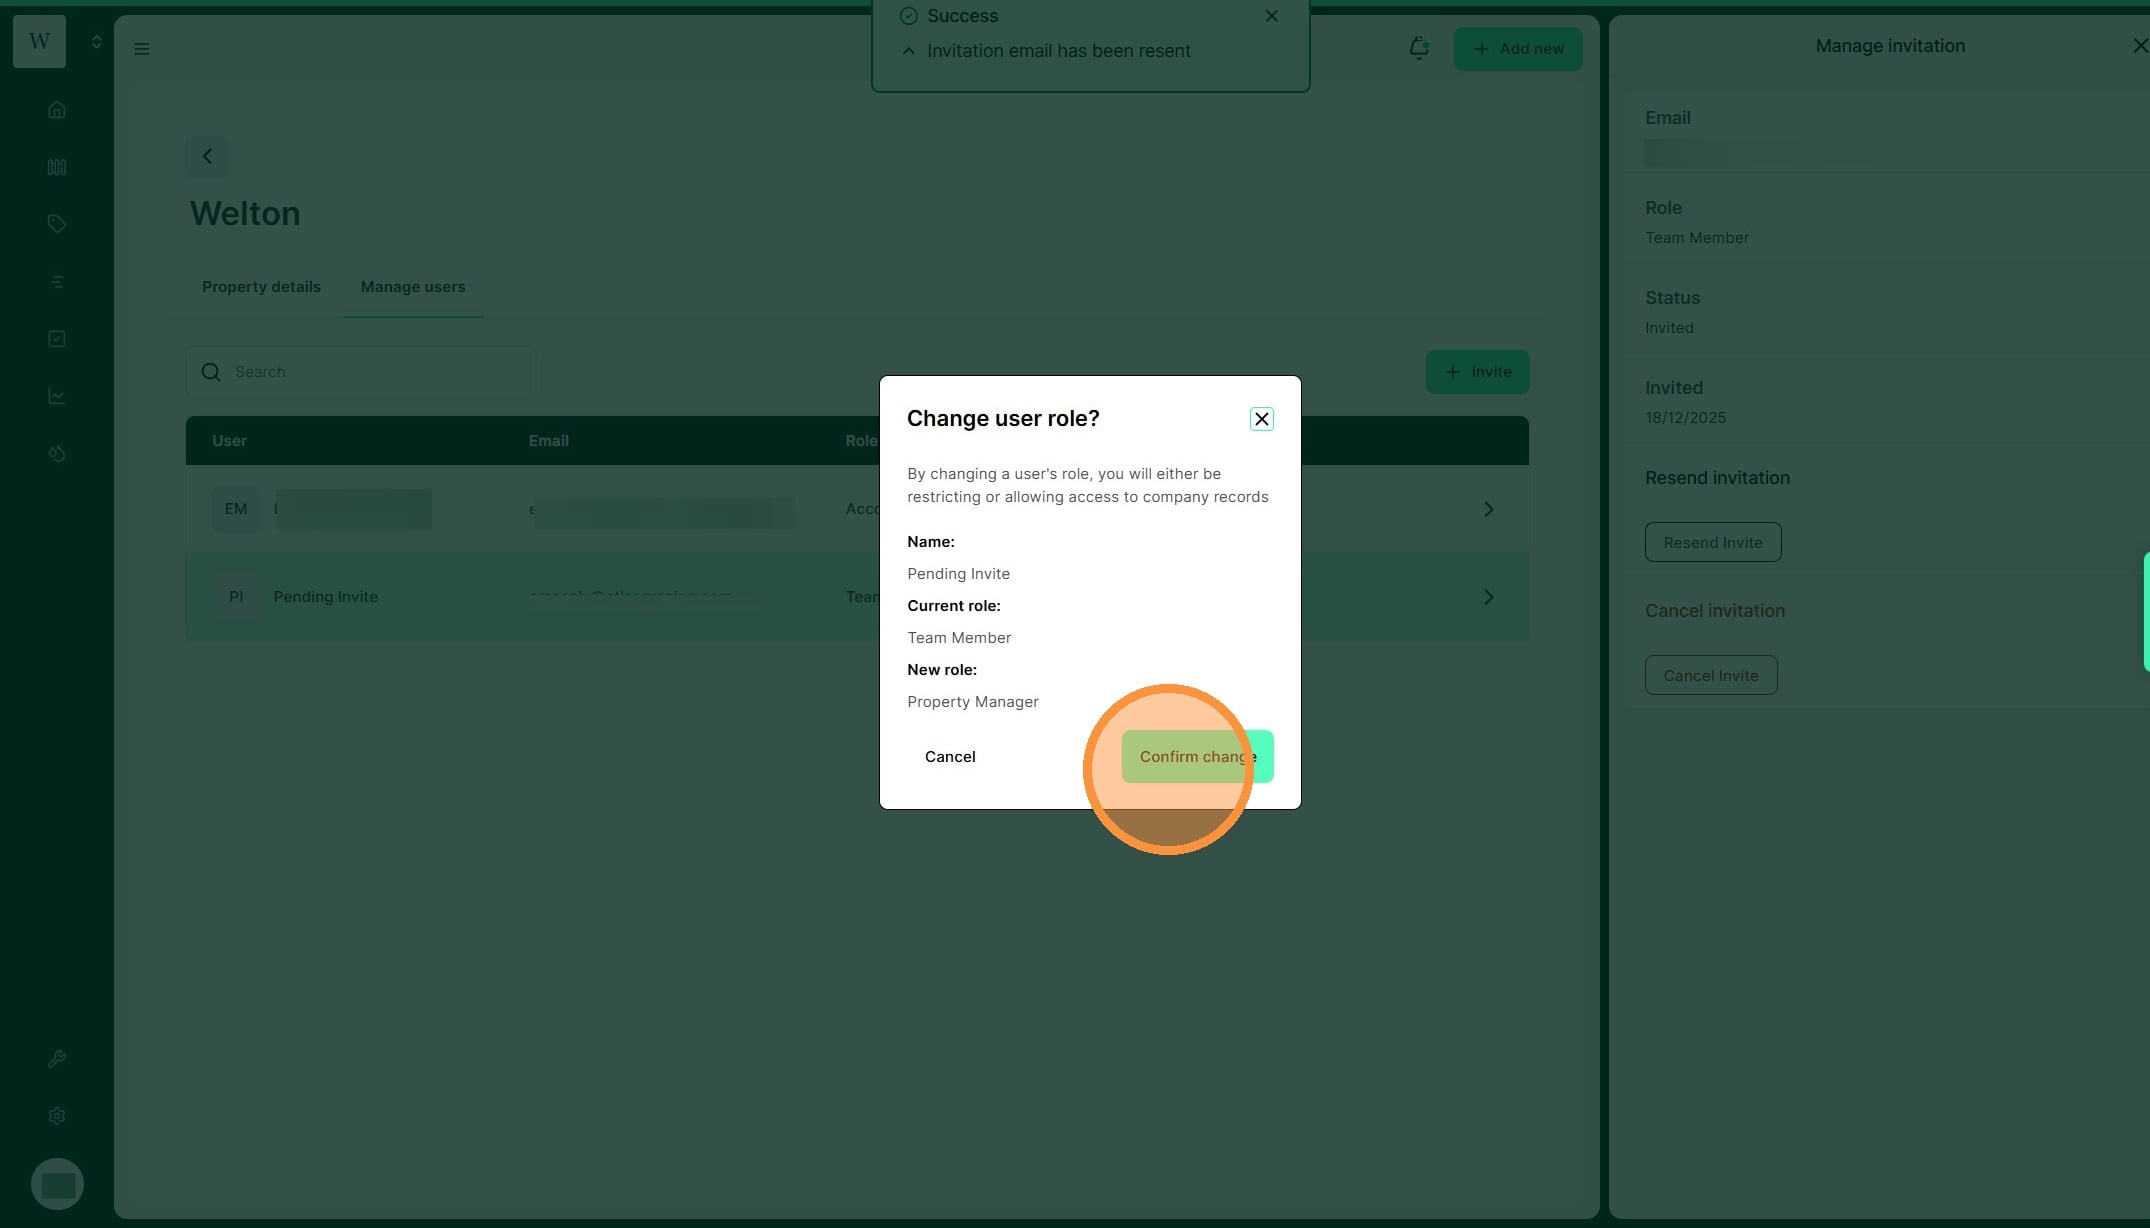The image size is (2150, 1228).
Task: Click the home icon in sidebar
Action: tap(57, 110)
